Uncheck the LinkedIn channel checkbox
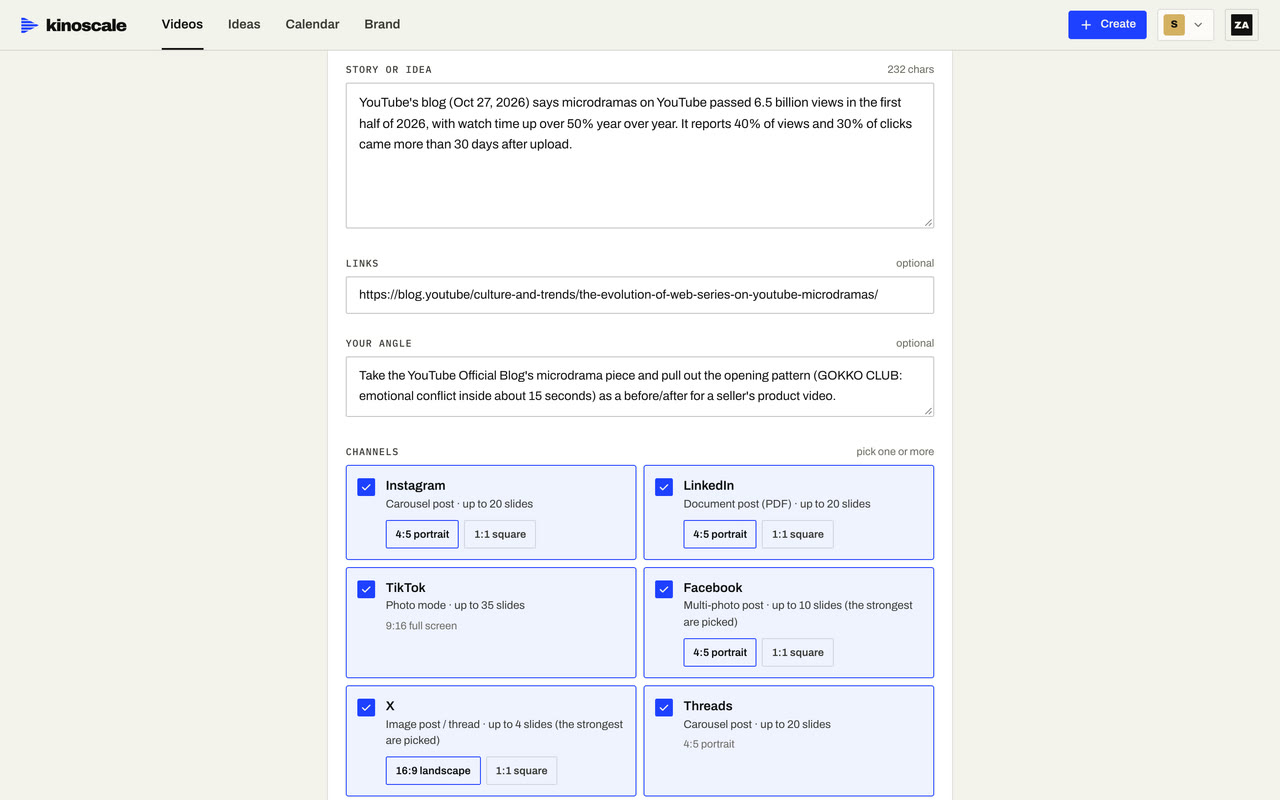This screenshot has height=800, width=1280. tap(664, 487)
